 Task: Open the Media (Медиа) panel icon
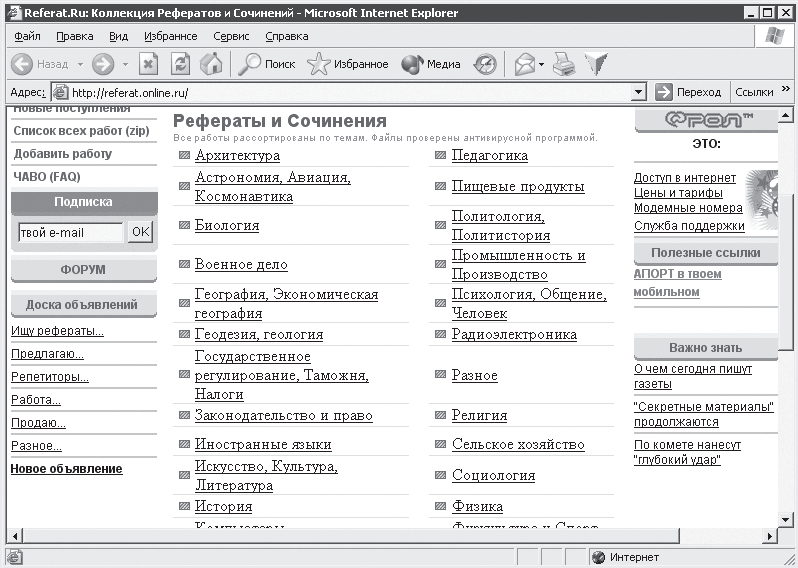pyautogui.click(x=431, y=64)
